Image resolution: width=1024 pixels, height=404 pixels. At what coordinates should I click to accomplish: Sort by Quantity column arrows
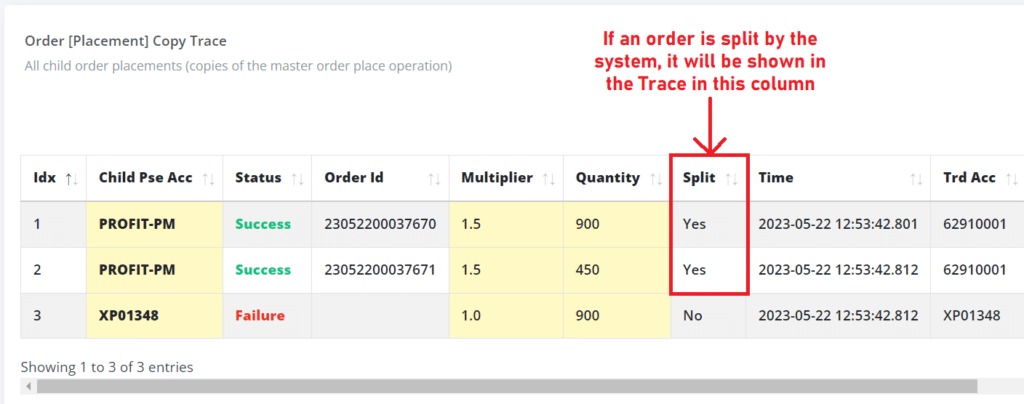(x=656, y=178)
